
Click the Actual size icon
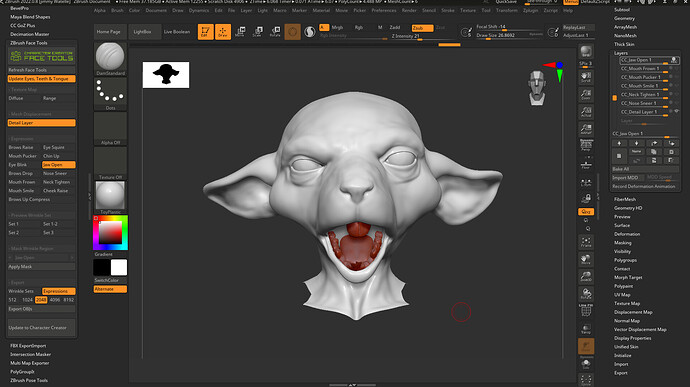tap(586, 112)
